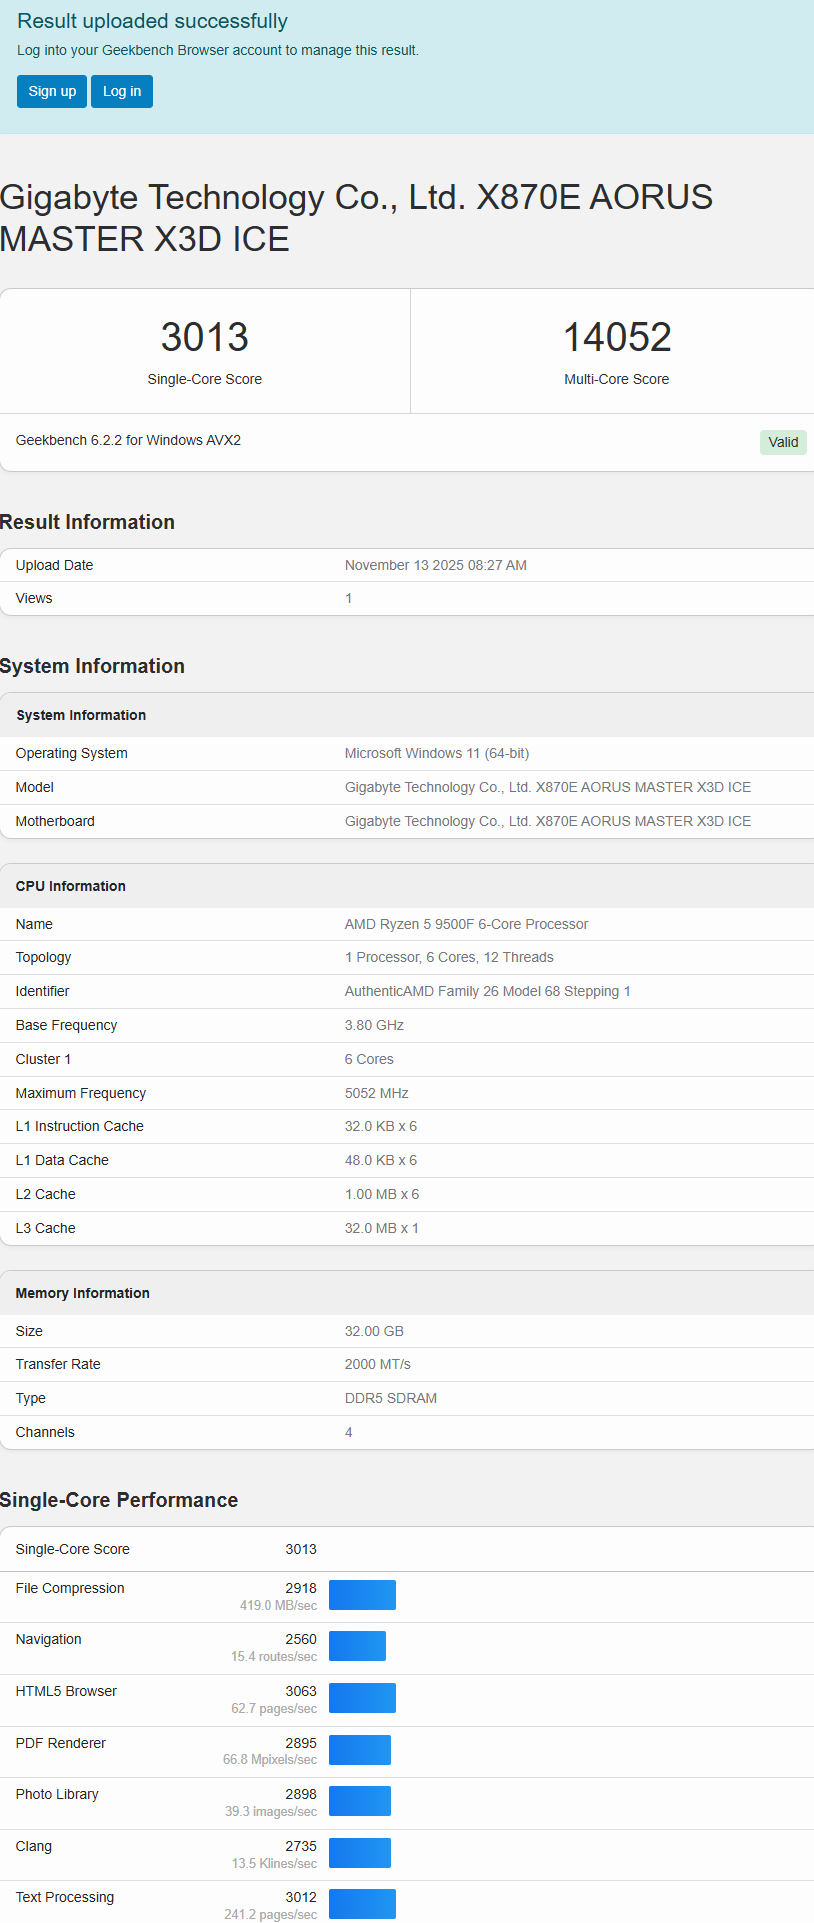Click the Single-Core Performance section heading

pyautogui.click(x=119, y=1500)
